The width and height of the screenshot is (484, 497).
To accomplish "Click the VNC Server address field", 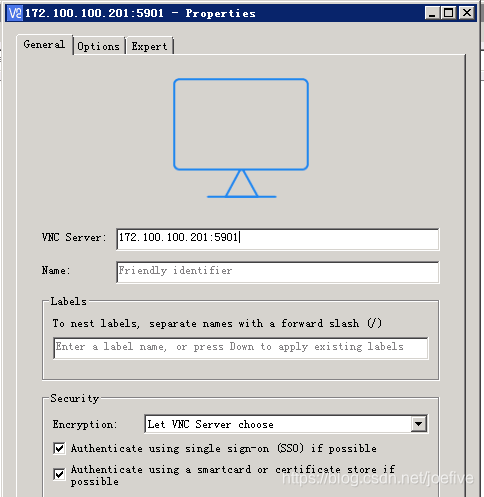I will point(278,239).
